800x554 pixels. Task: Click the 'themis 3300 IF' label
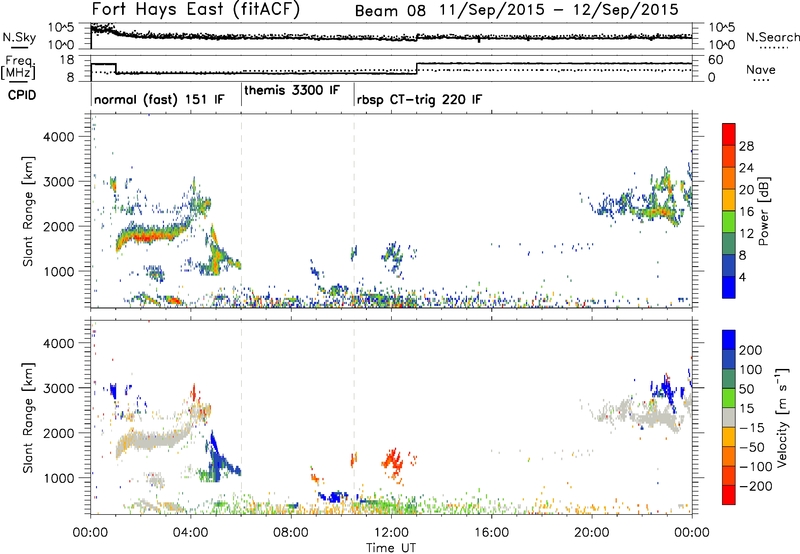(x=292, y=90)
